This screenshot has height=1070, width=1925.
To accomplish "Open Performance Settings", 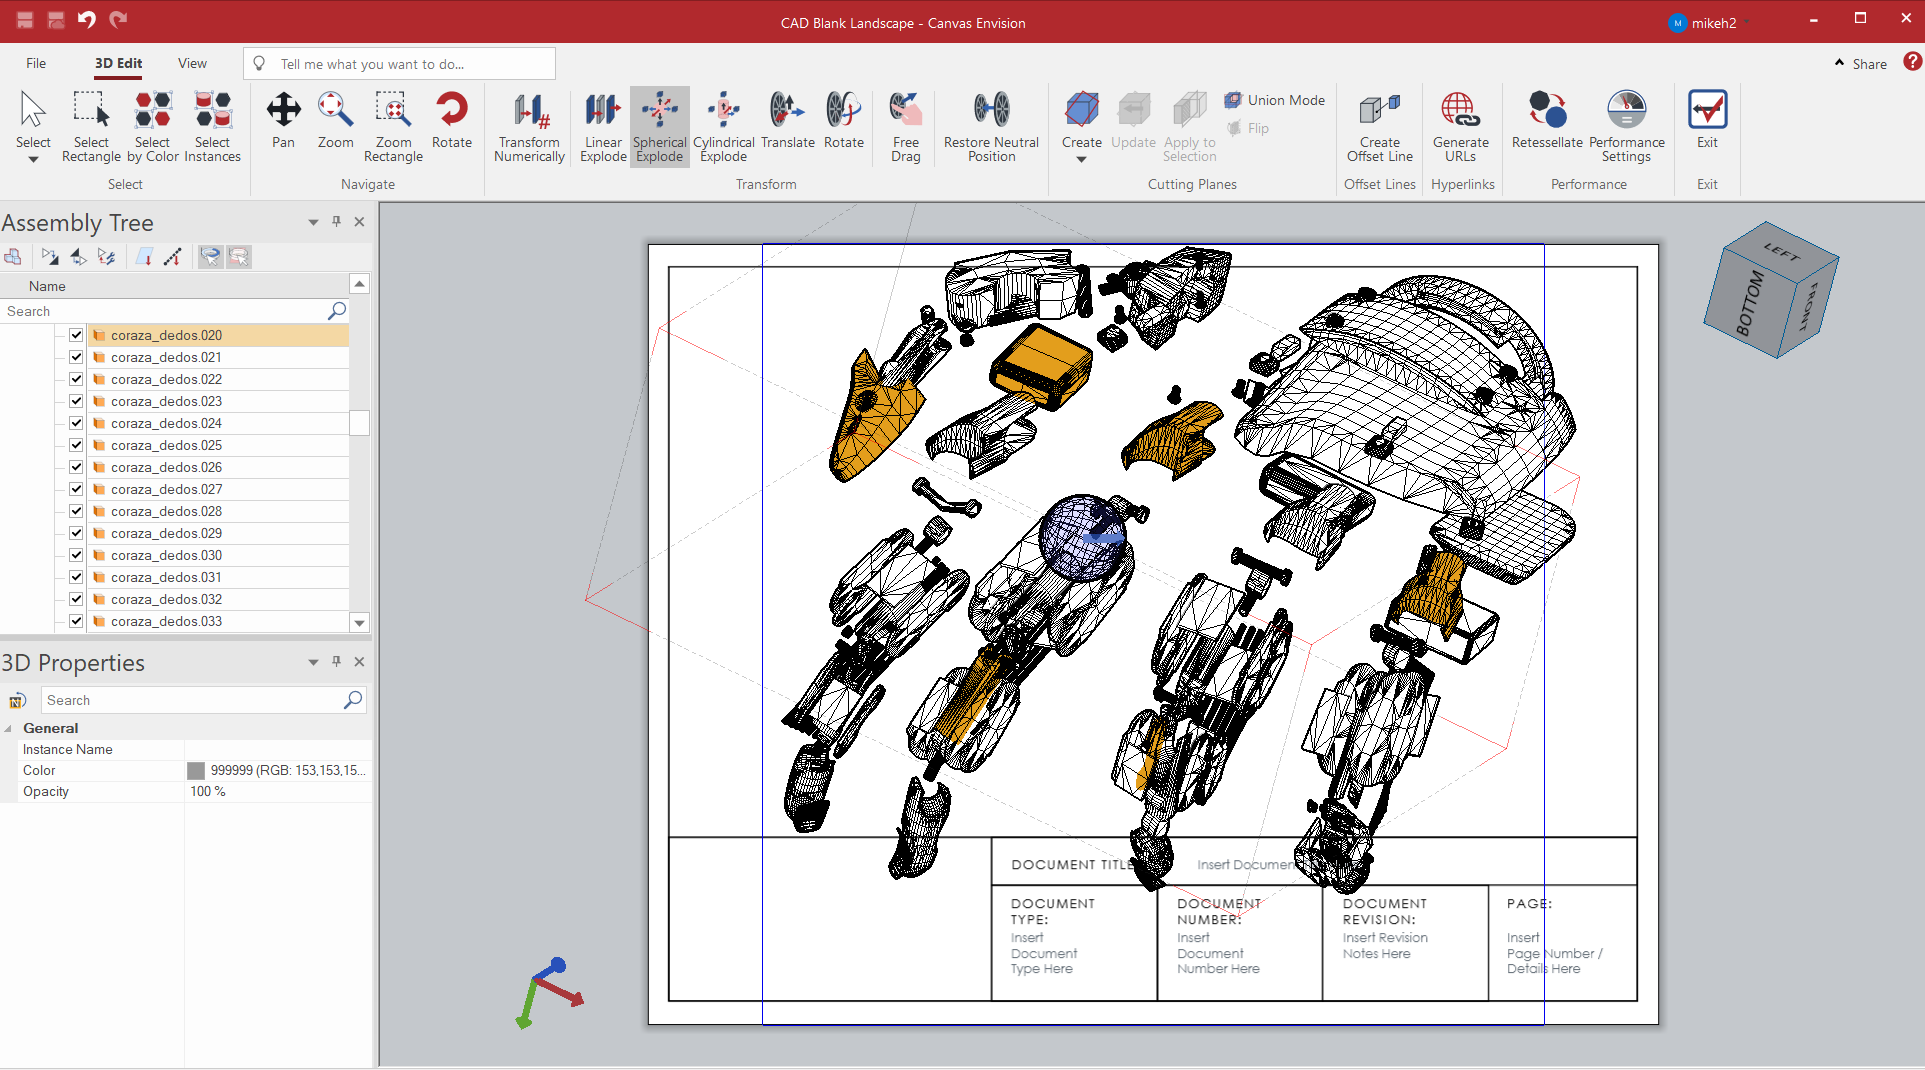I will (x=1626, y=110).
